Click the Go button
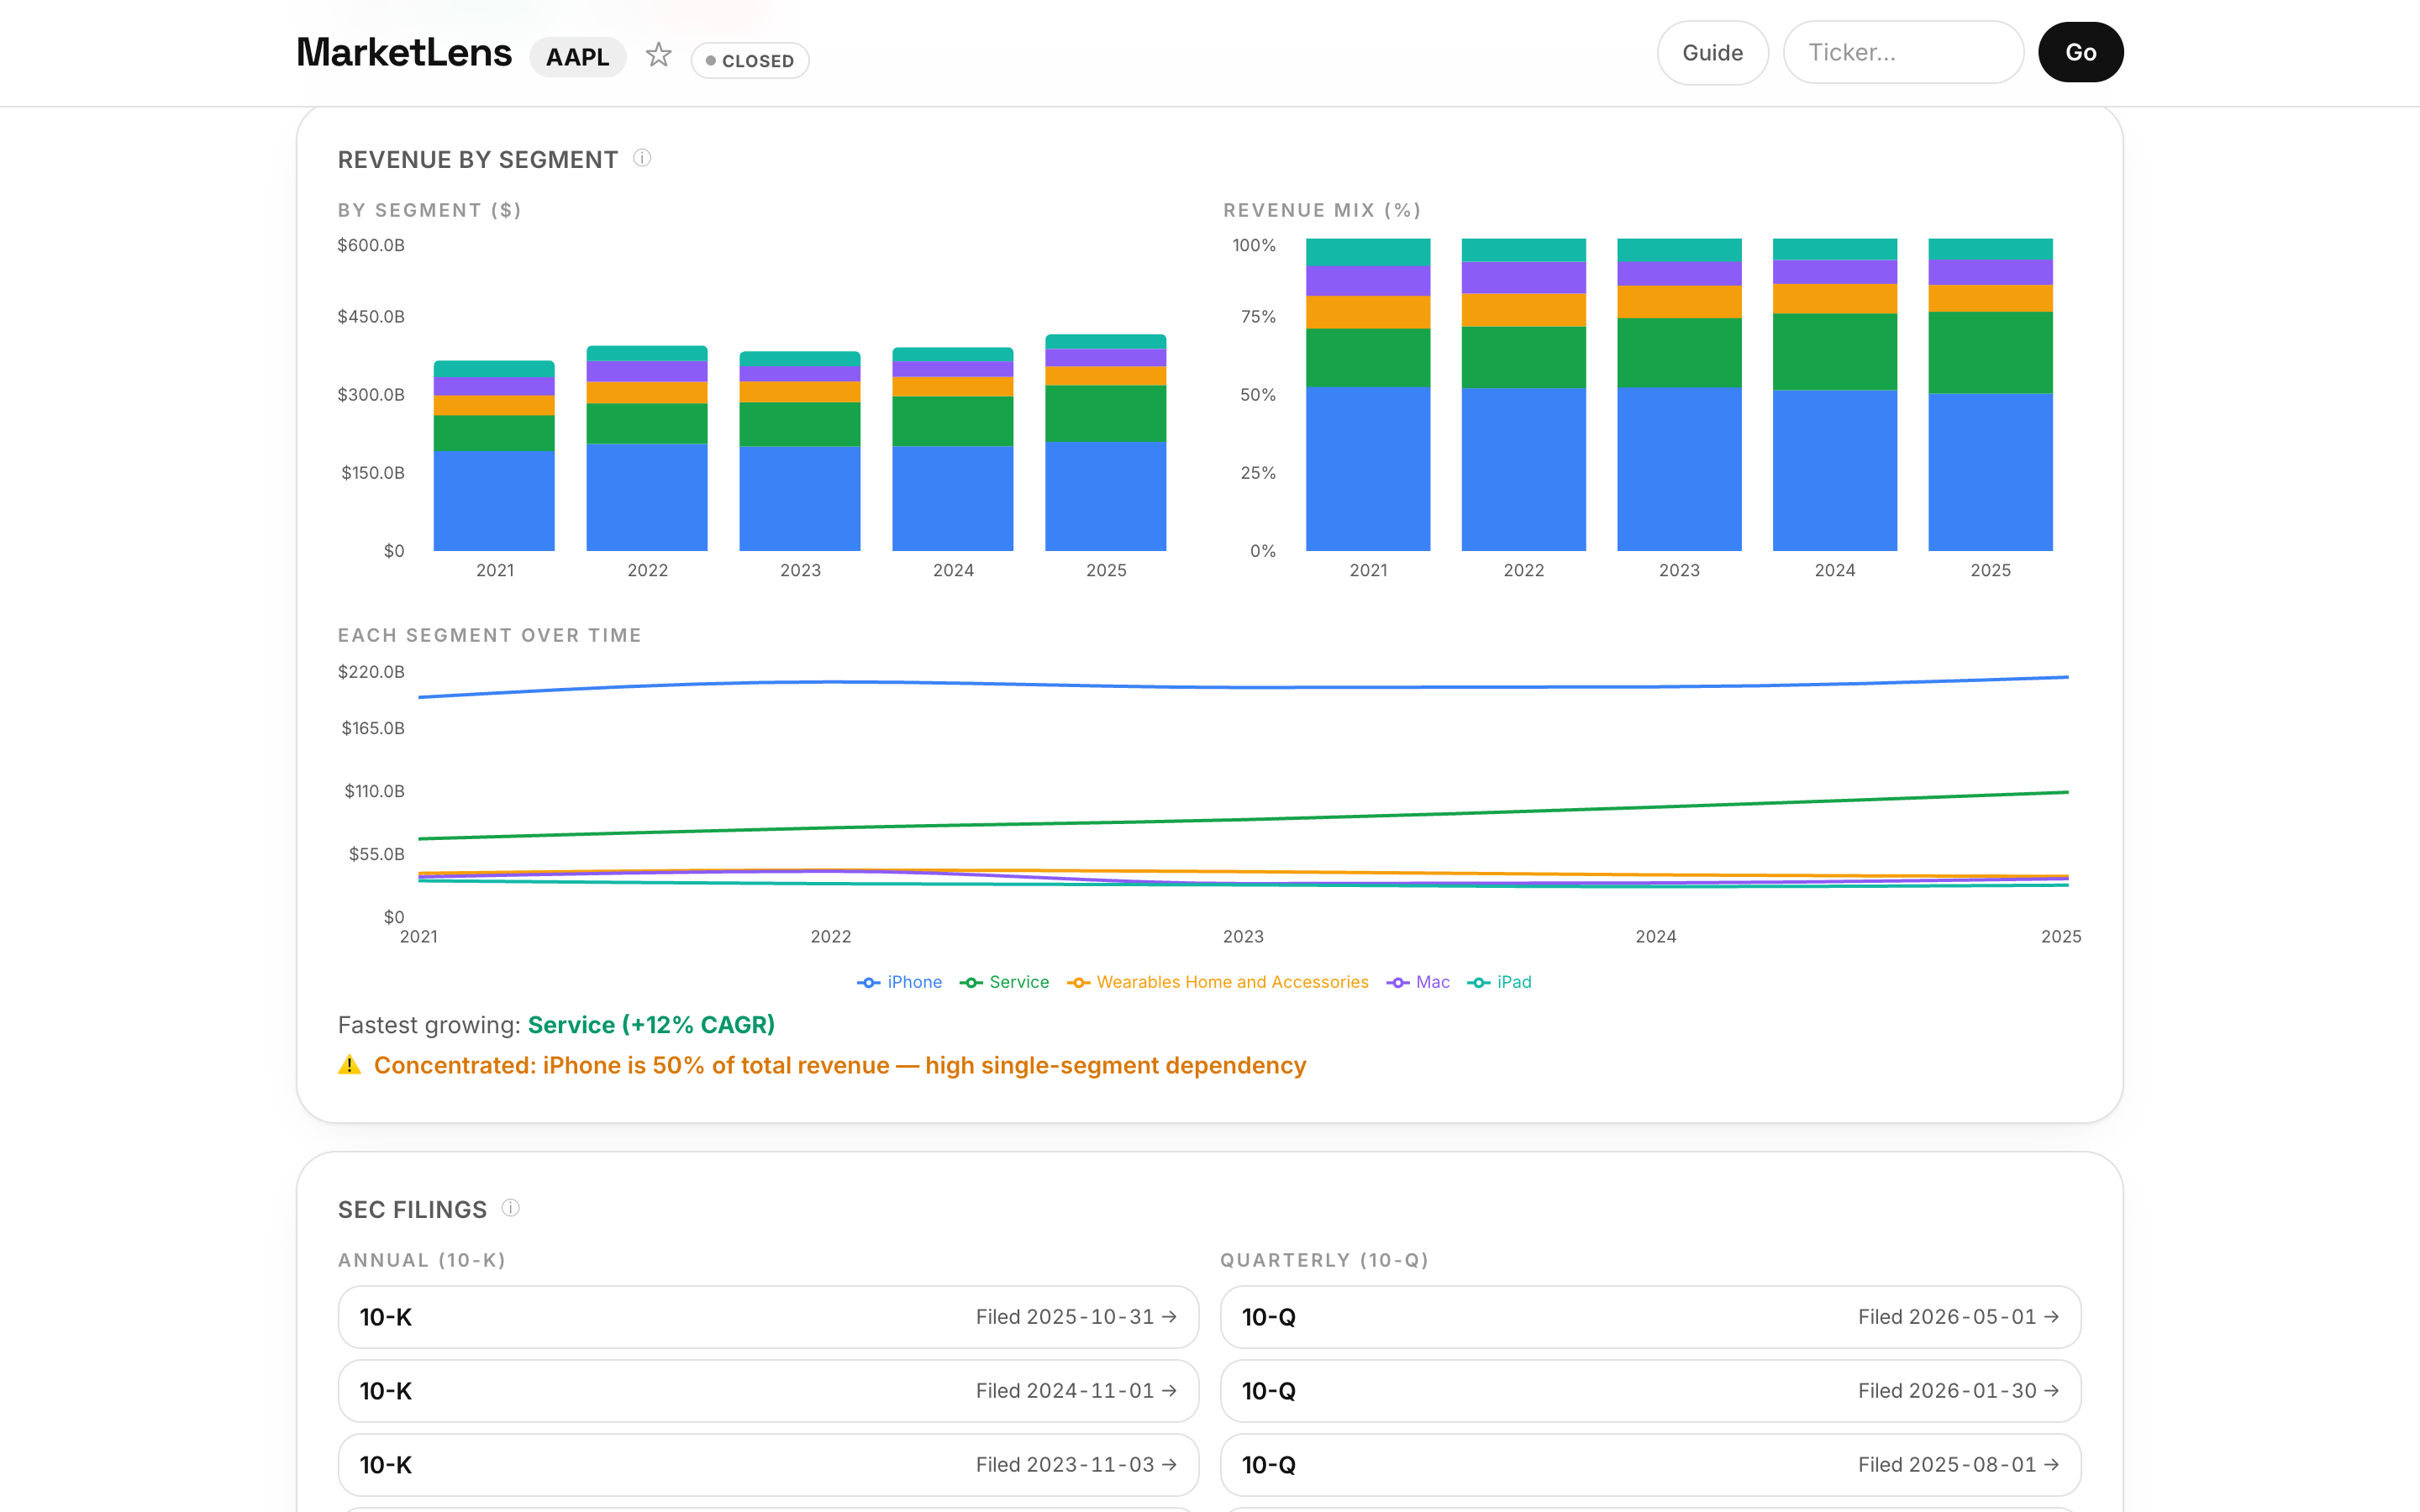 [2080, 53]
